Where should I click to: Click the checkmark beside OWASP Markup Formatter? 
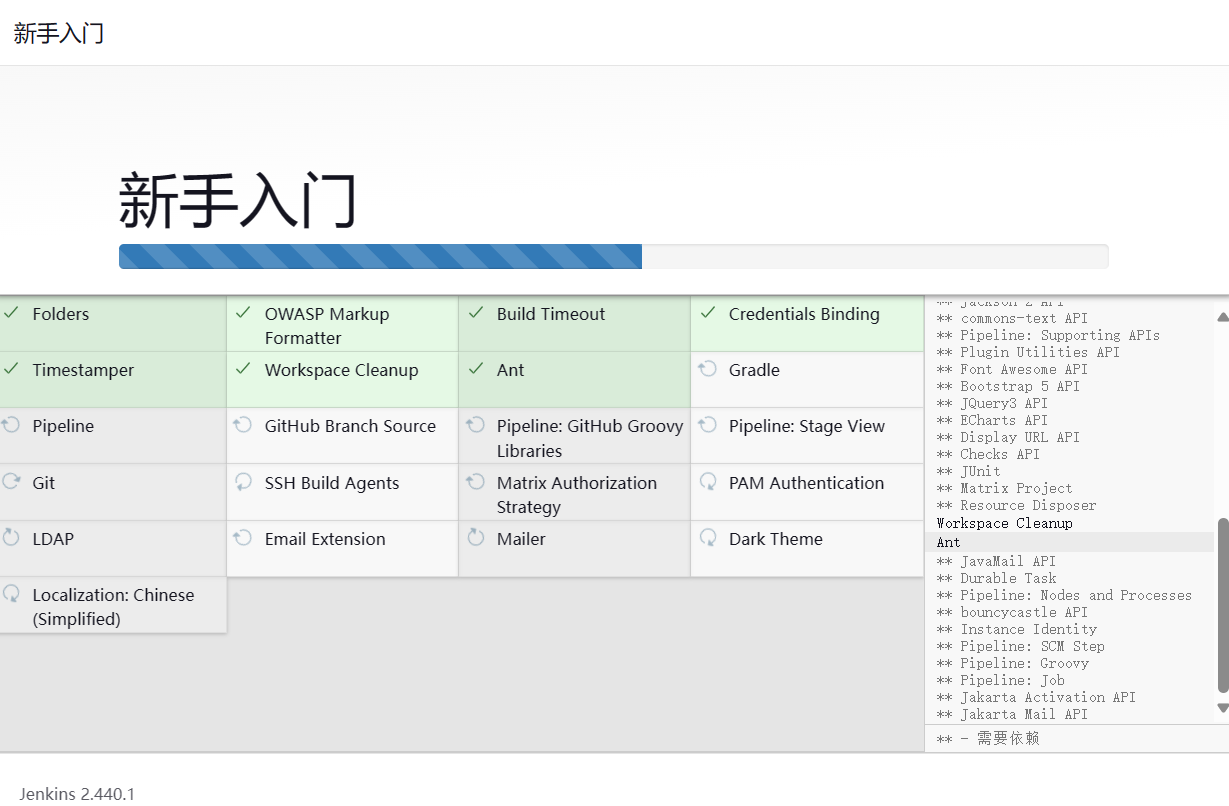[243, 313]
